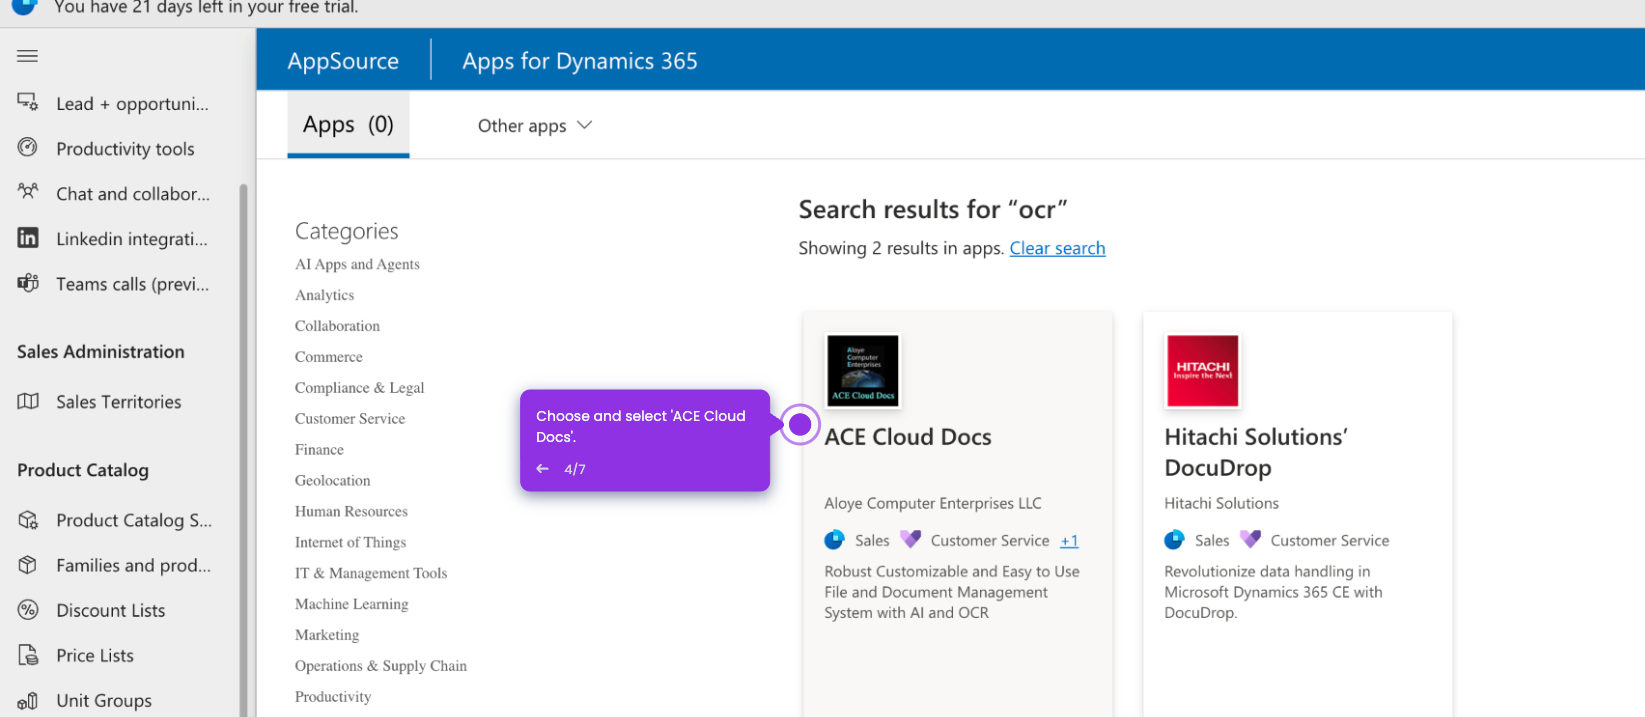1645x717 pixels.
Task: Open Teams calls preview icon
Action: click(x=27, y=283)
